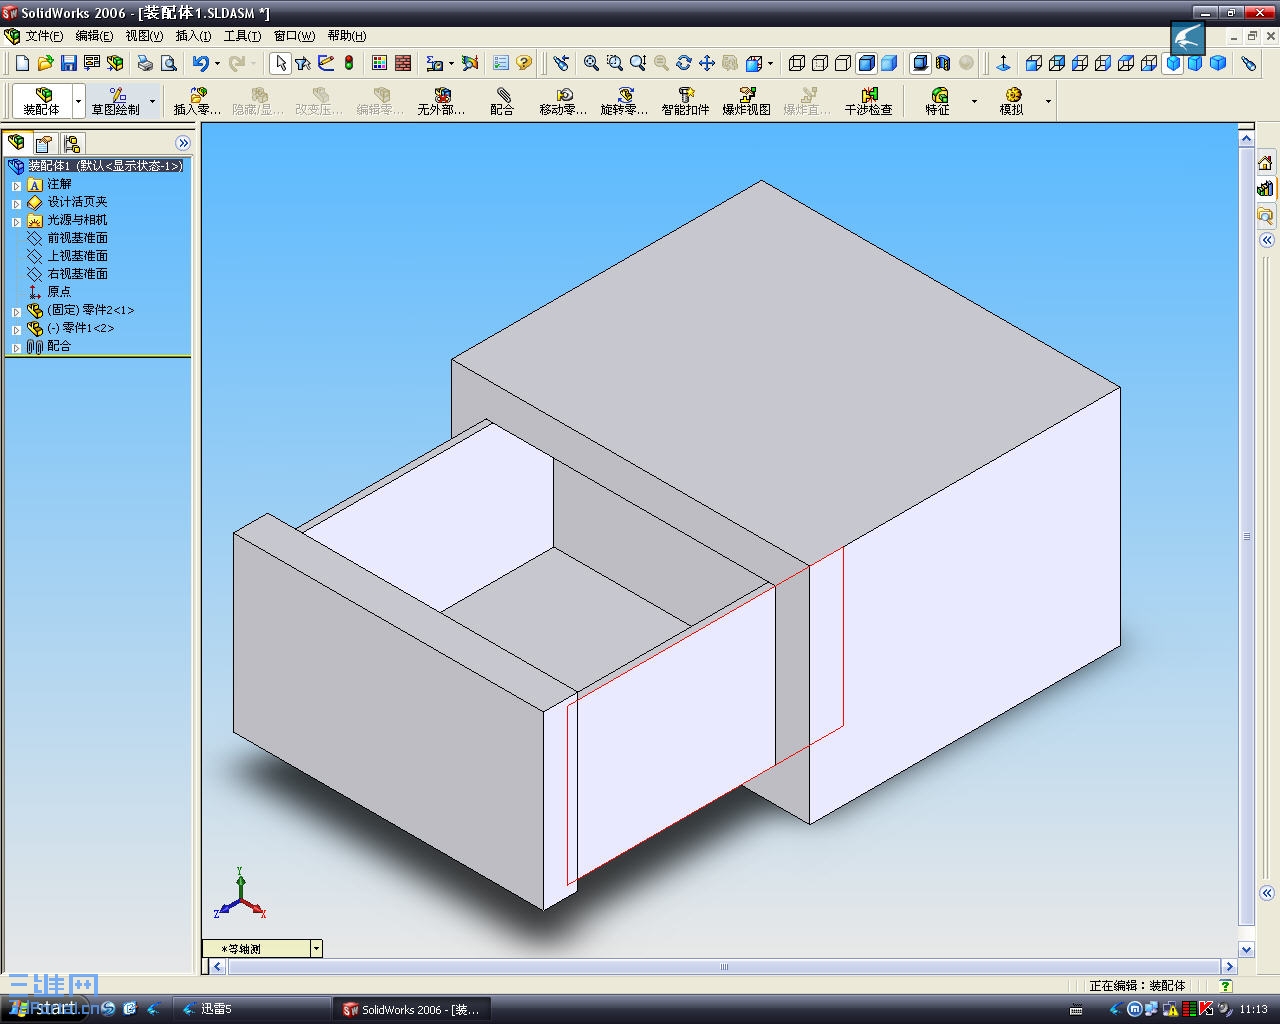
Task: Toggle Wireframe display mode
Action: coord(797,63)
